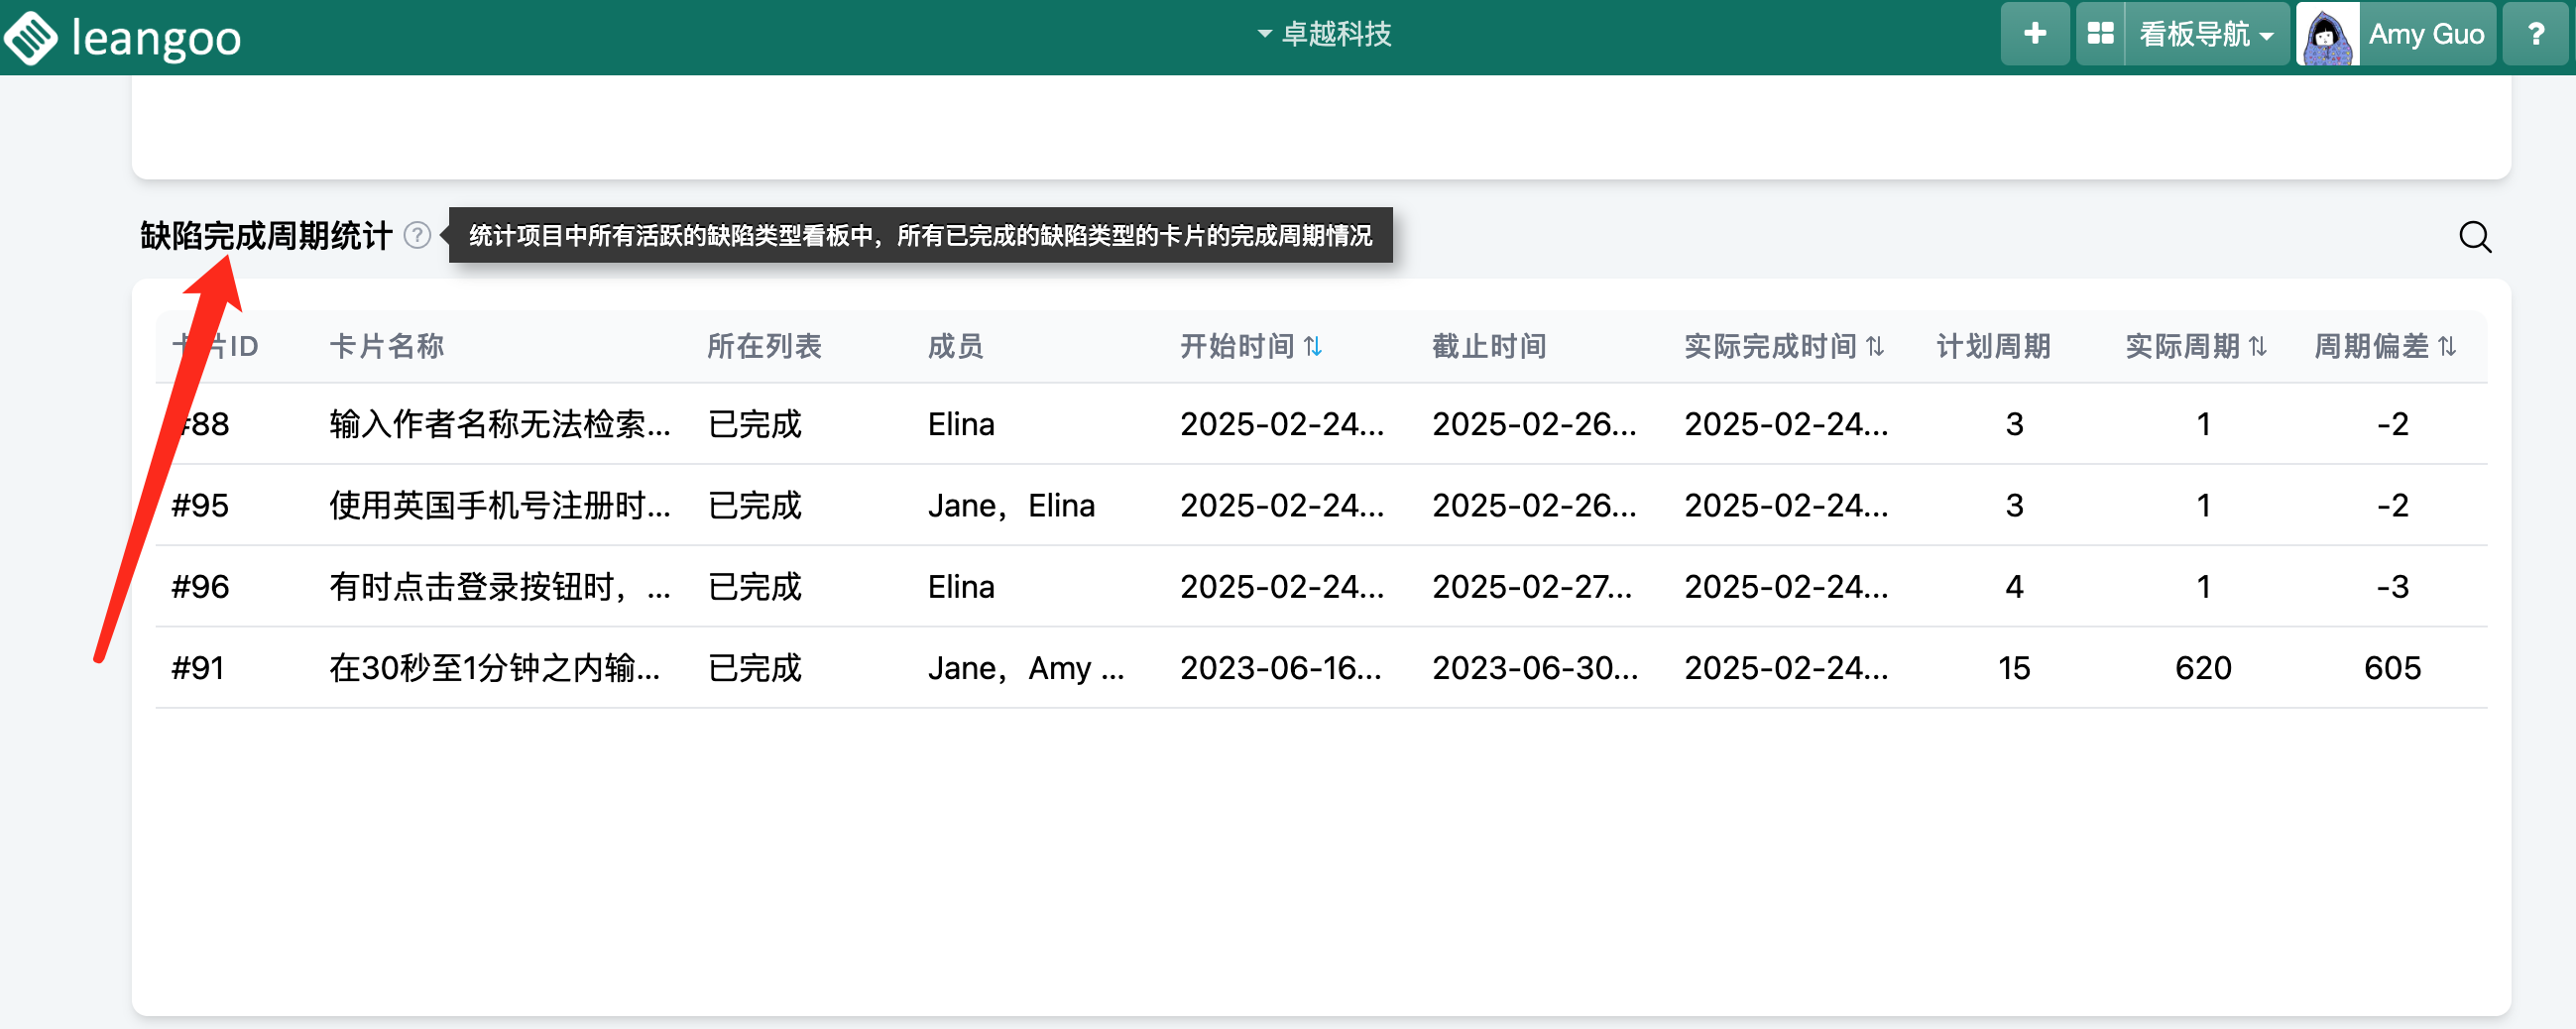The height and width of the screenshot is (1029, 2576).
Task: Click the 卡片名称 column header
Action: pos(386,347)
